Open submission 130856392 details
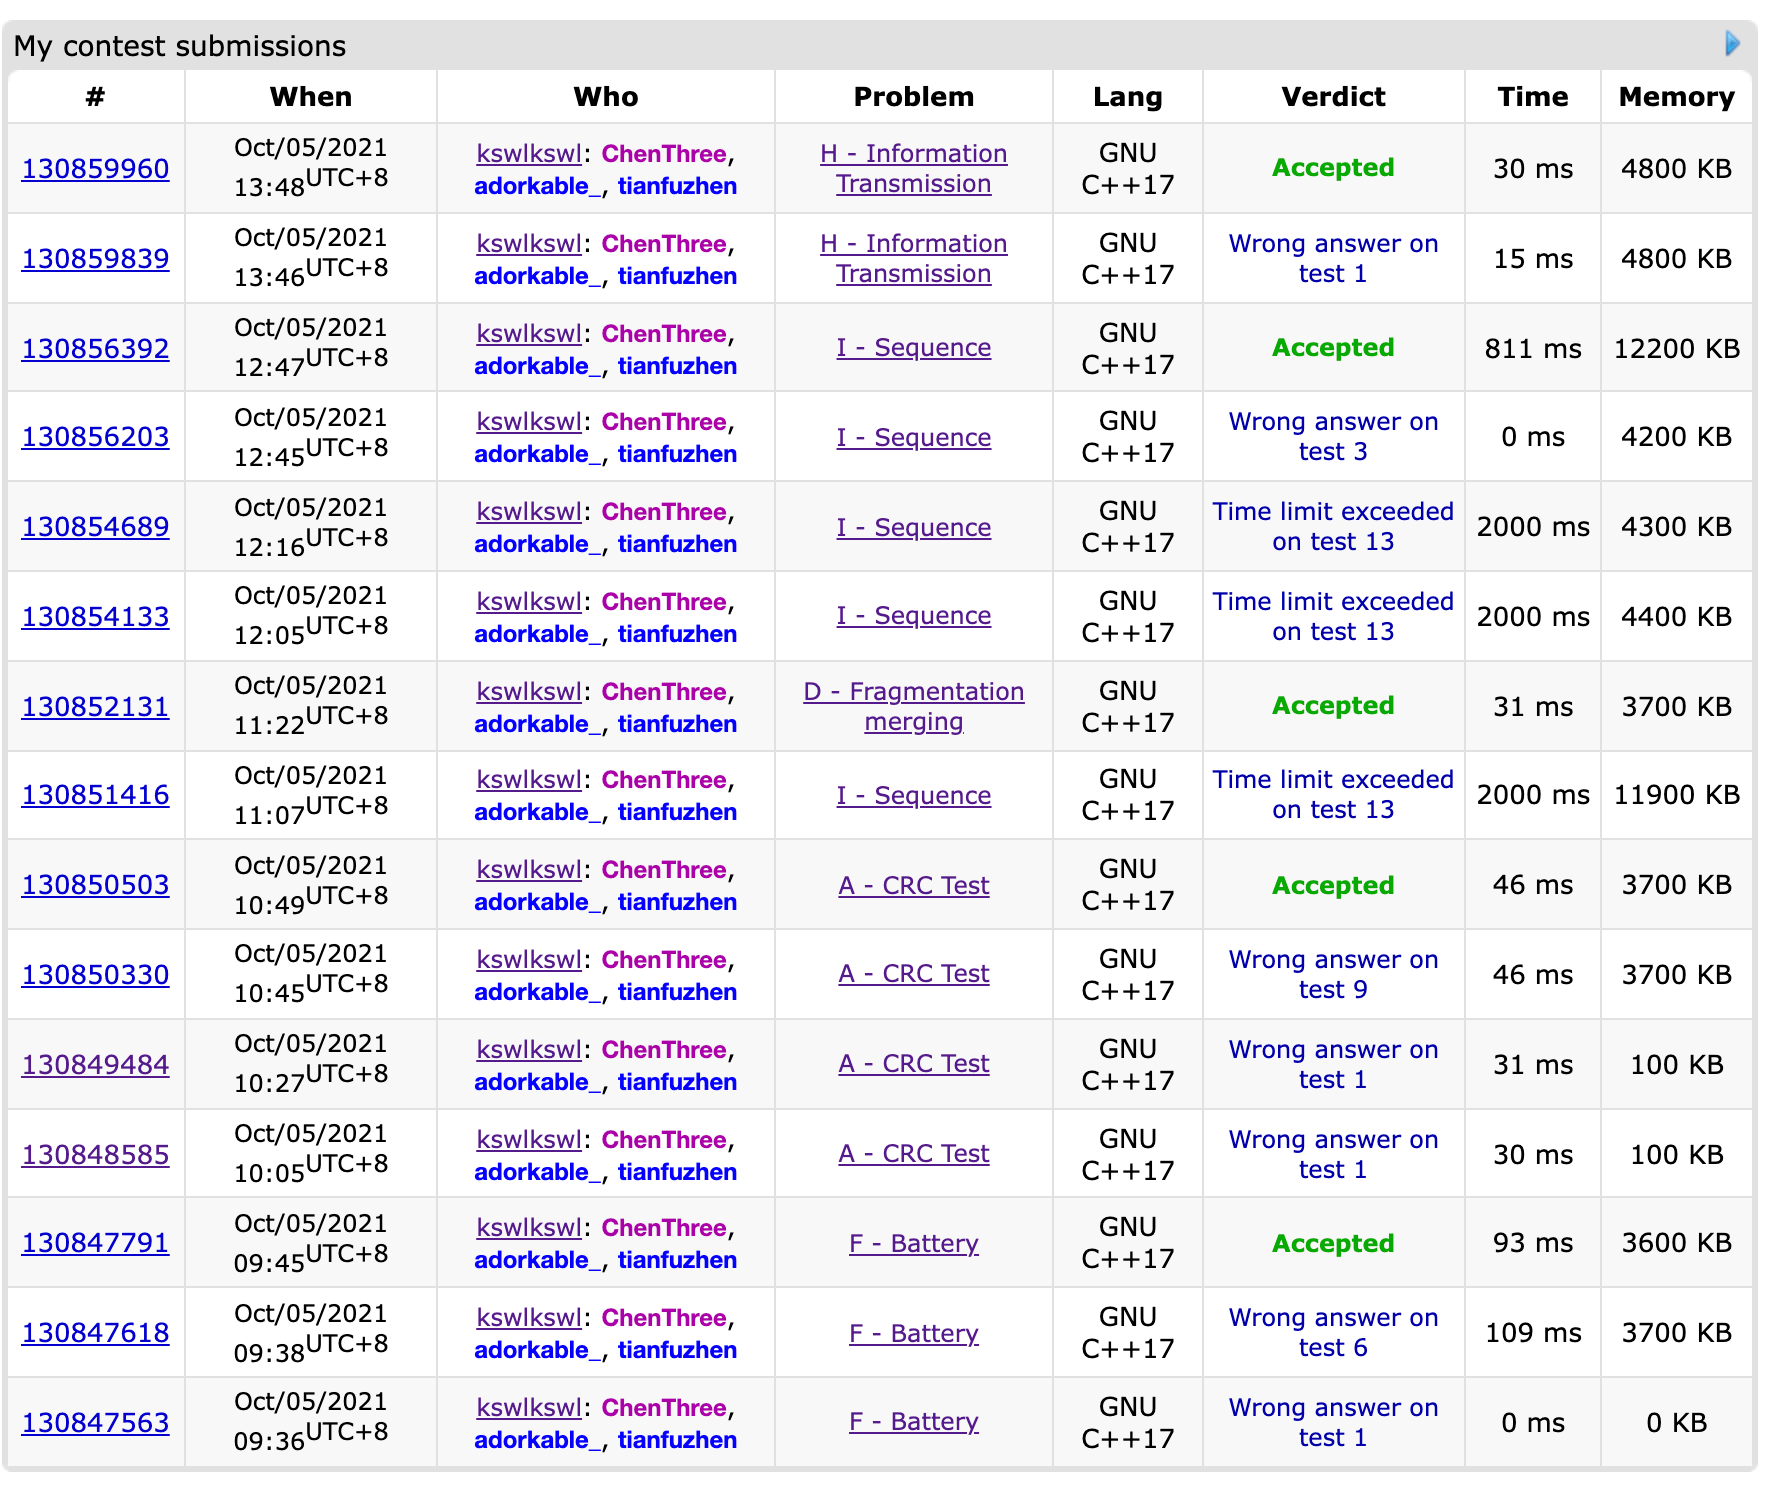The image size is (1774, 1502). [x=95, y=349]
